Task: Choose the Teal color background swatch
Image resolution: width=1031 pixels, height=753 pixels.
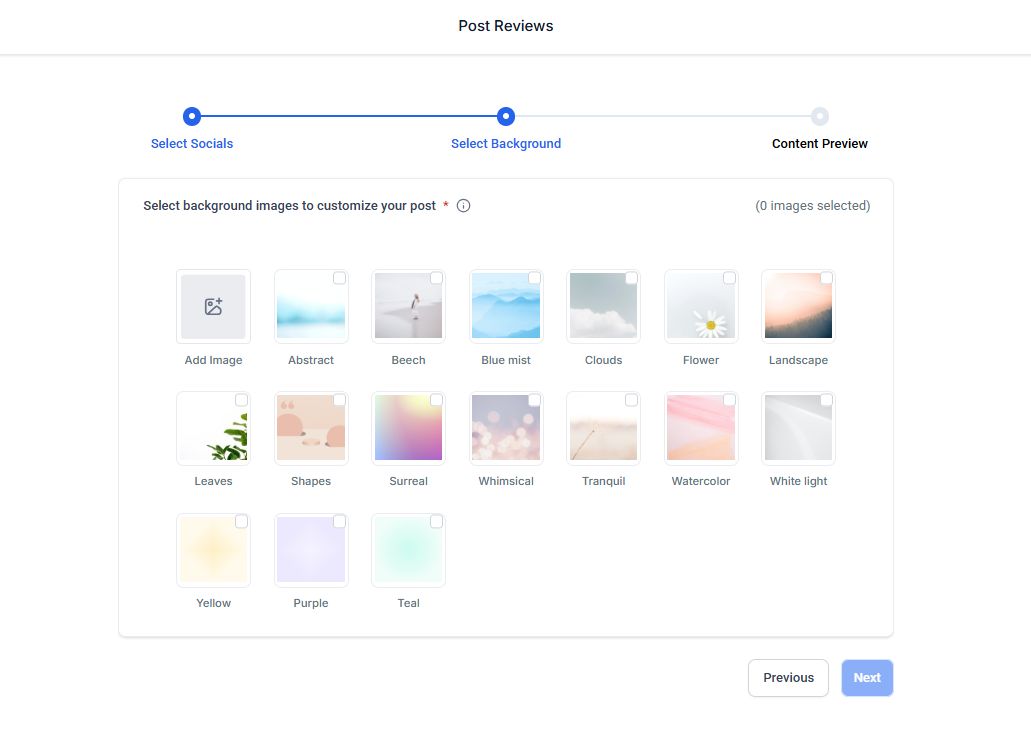Action: 408,550
